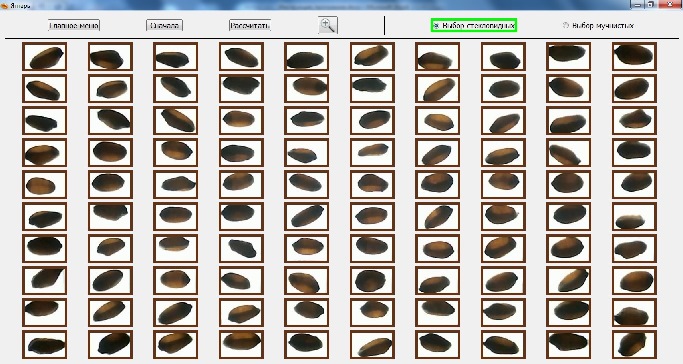Select grain thumbnail in fourth row, second column
This screenshot has height=364, width=683.
(110, 152)
